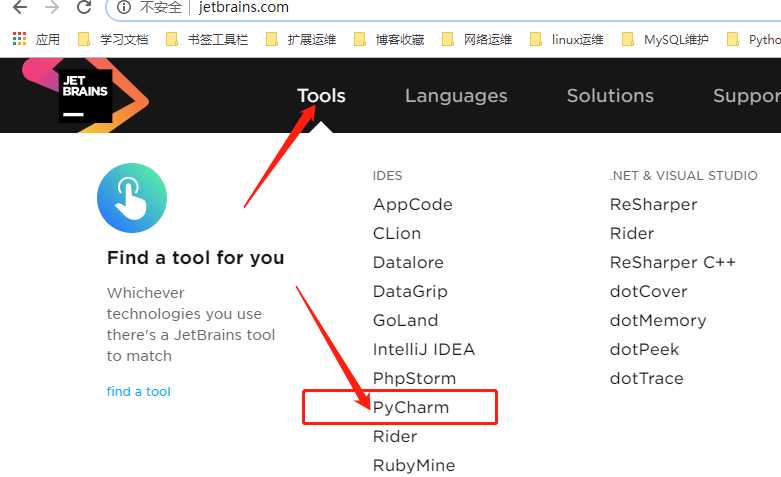
Task: Click the browser back arrow
Action: (20, 6)
